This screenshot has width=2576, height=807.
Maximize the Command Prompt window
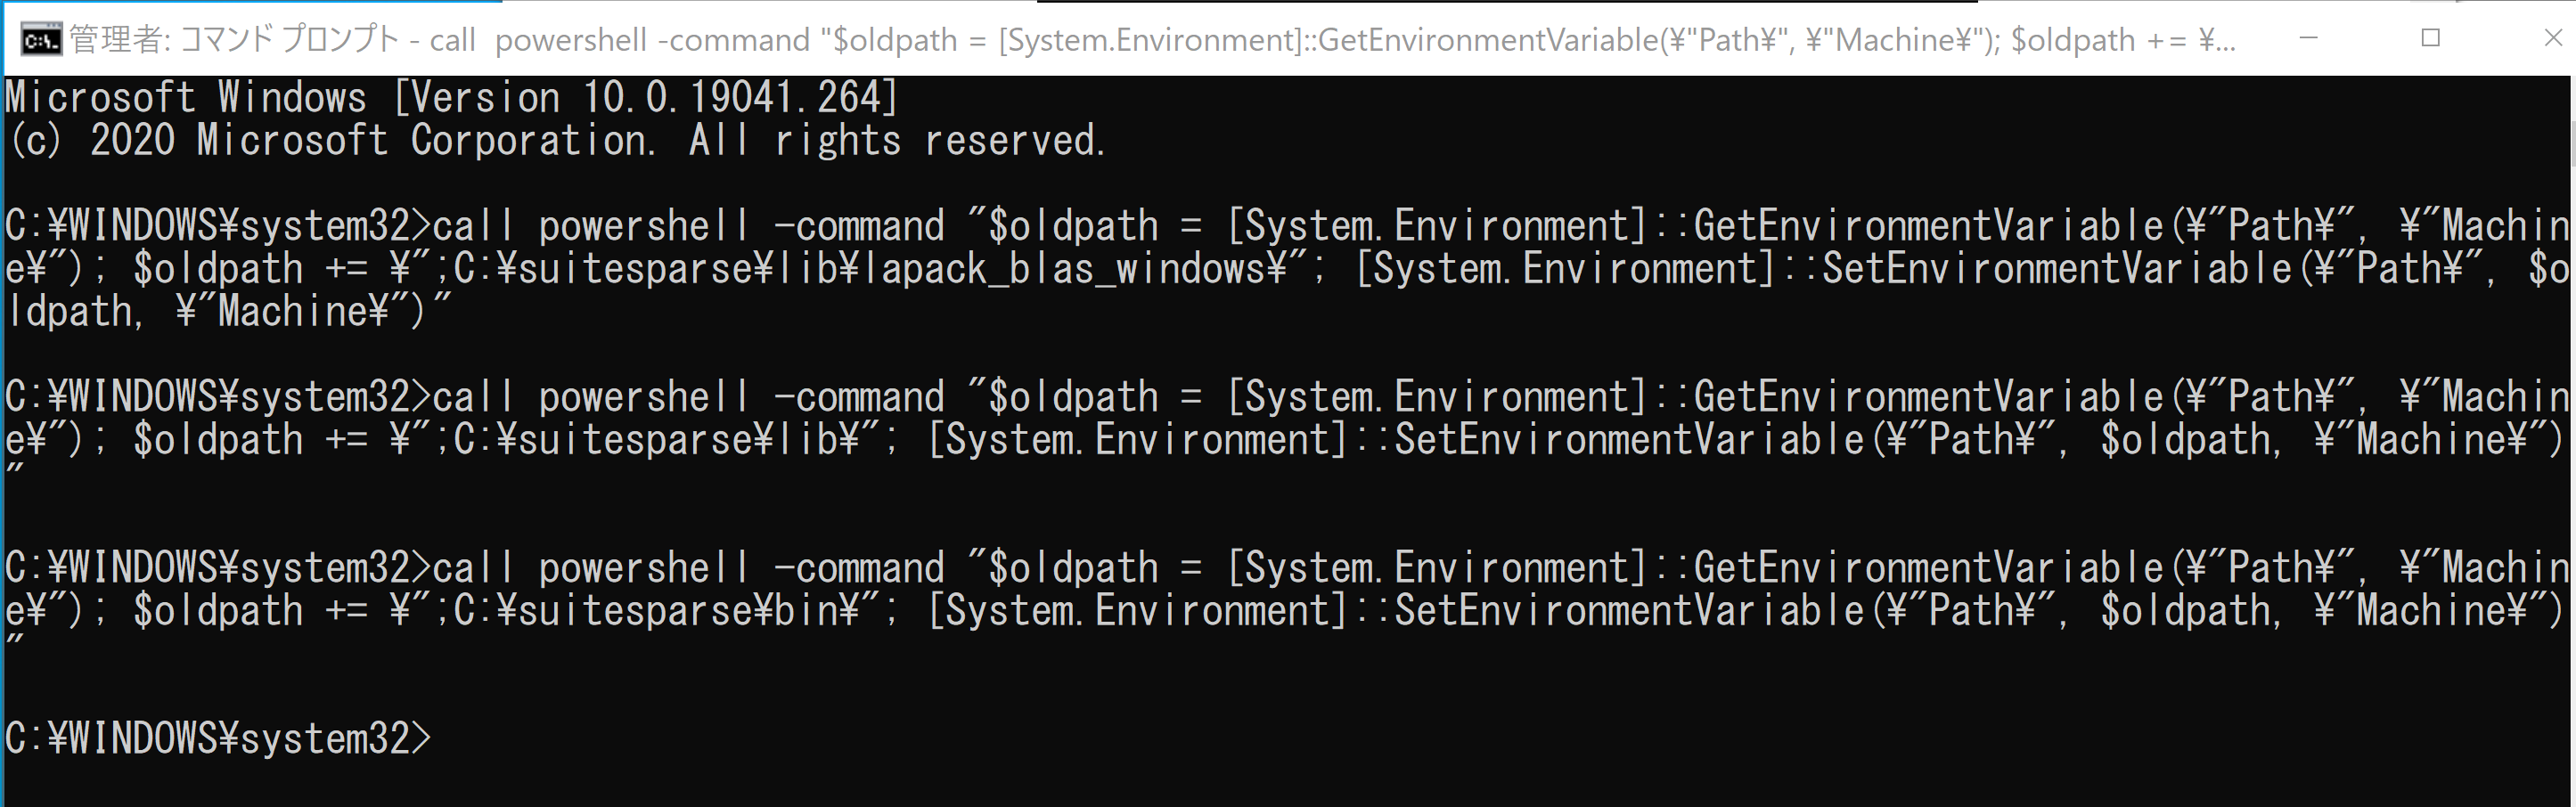(2431, 38)
